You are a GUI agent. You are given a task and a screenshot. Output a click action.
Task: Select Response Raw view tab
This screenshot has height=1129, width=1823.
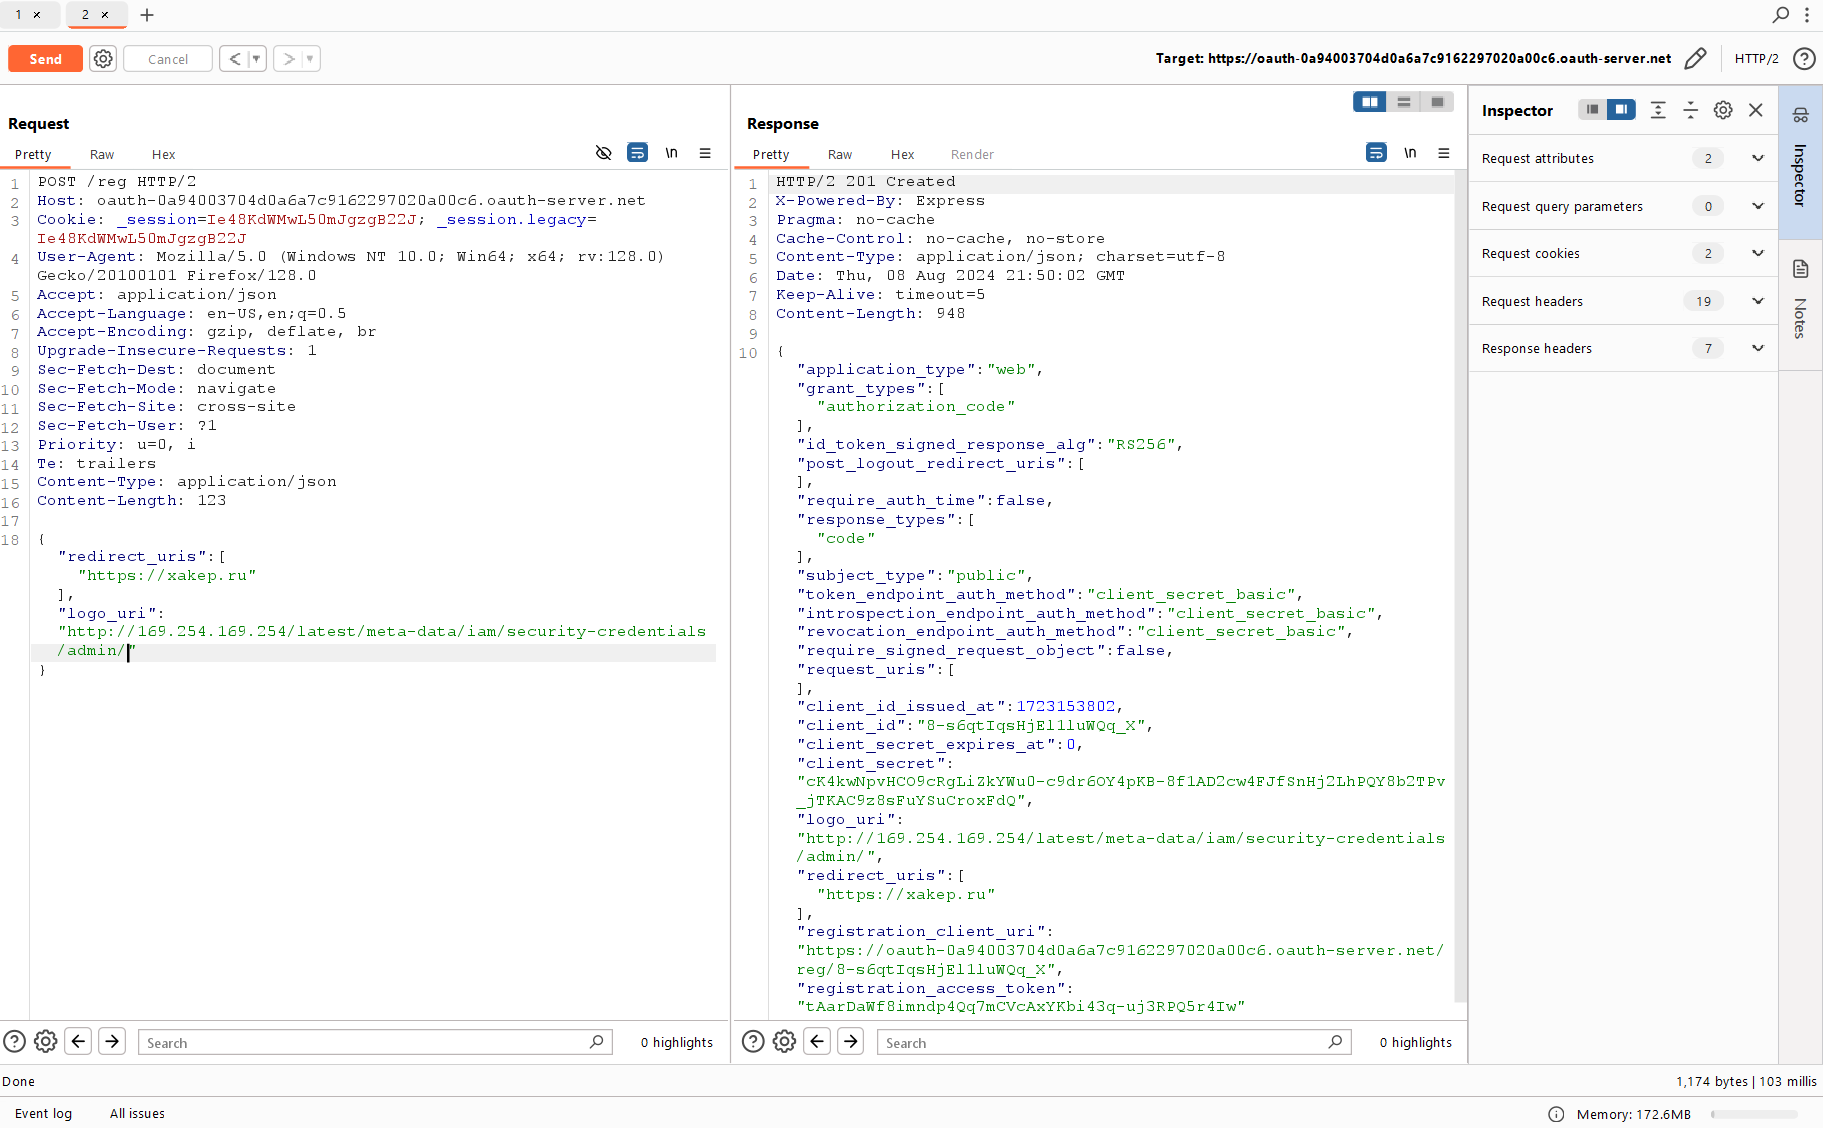(840, 155)
